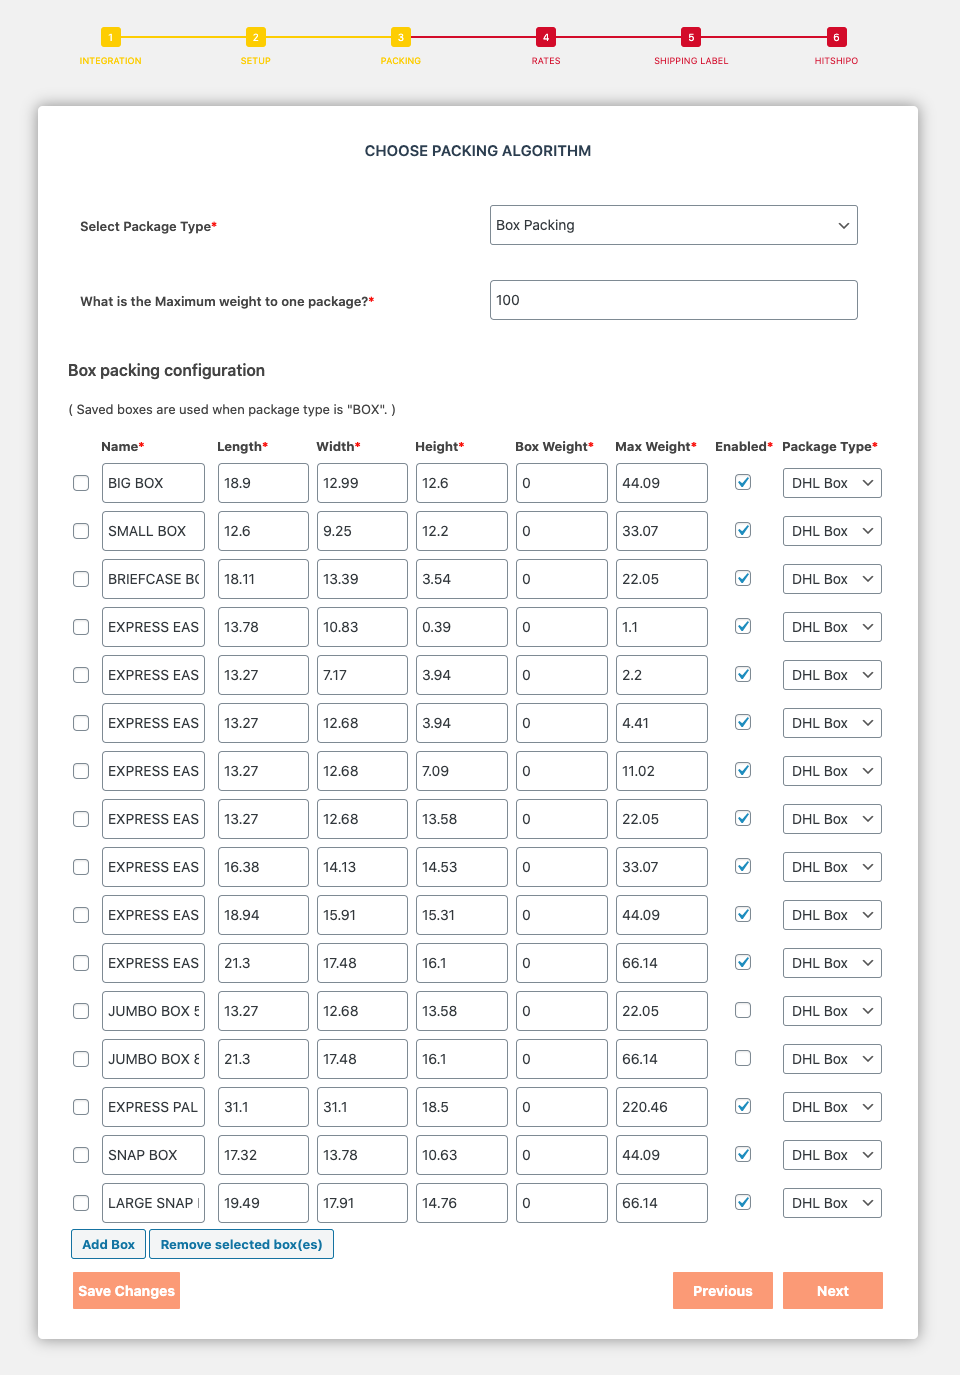
Task: Disable the SNAP BOX Enabled checkbox
Action: click(x=743, y=1154)
